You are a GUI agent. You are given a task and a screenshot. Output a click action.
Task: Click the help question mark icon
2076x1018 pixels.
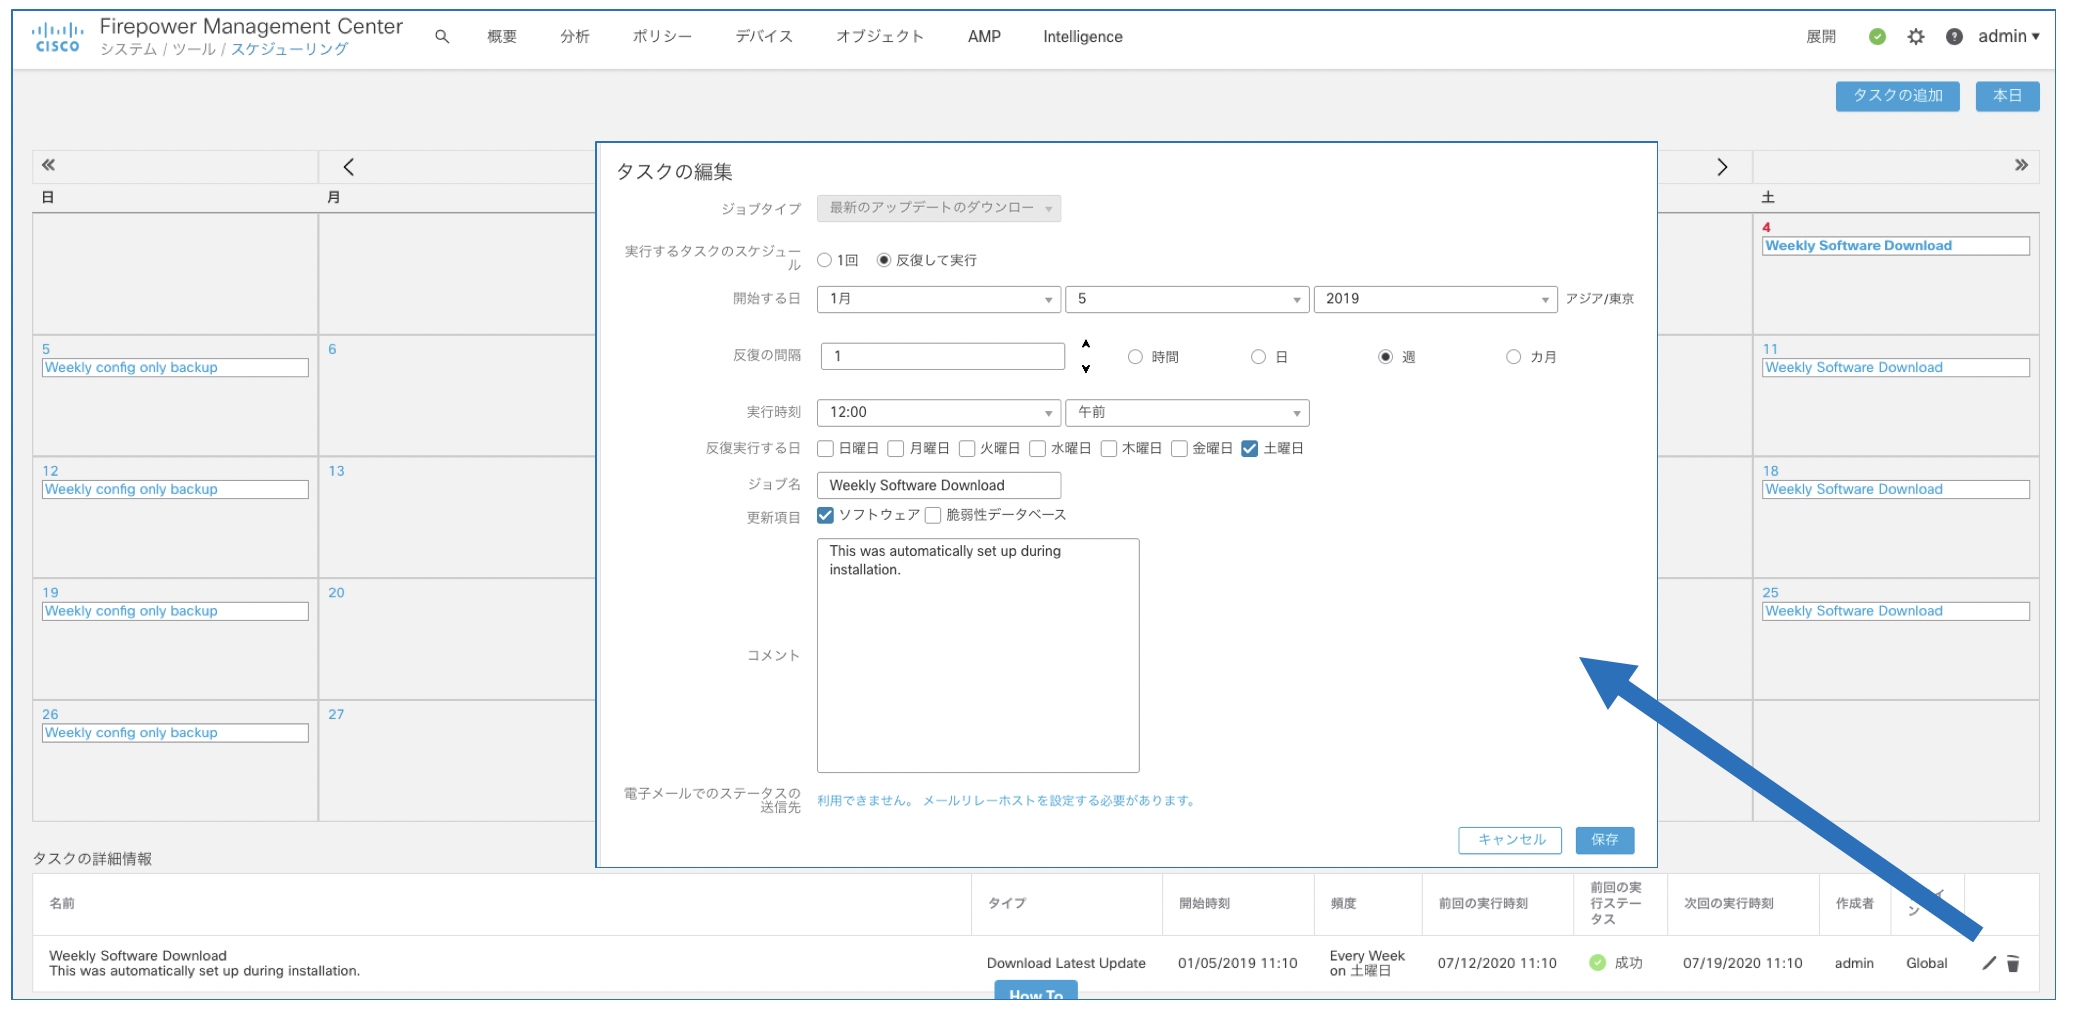tap(1953, 37)
